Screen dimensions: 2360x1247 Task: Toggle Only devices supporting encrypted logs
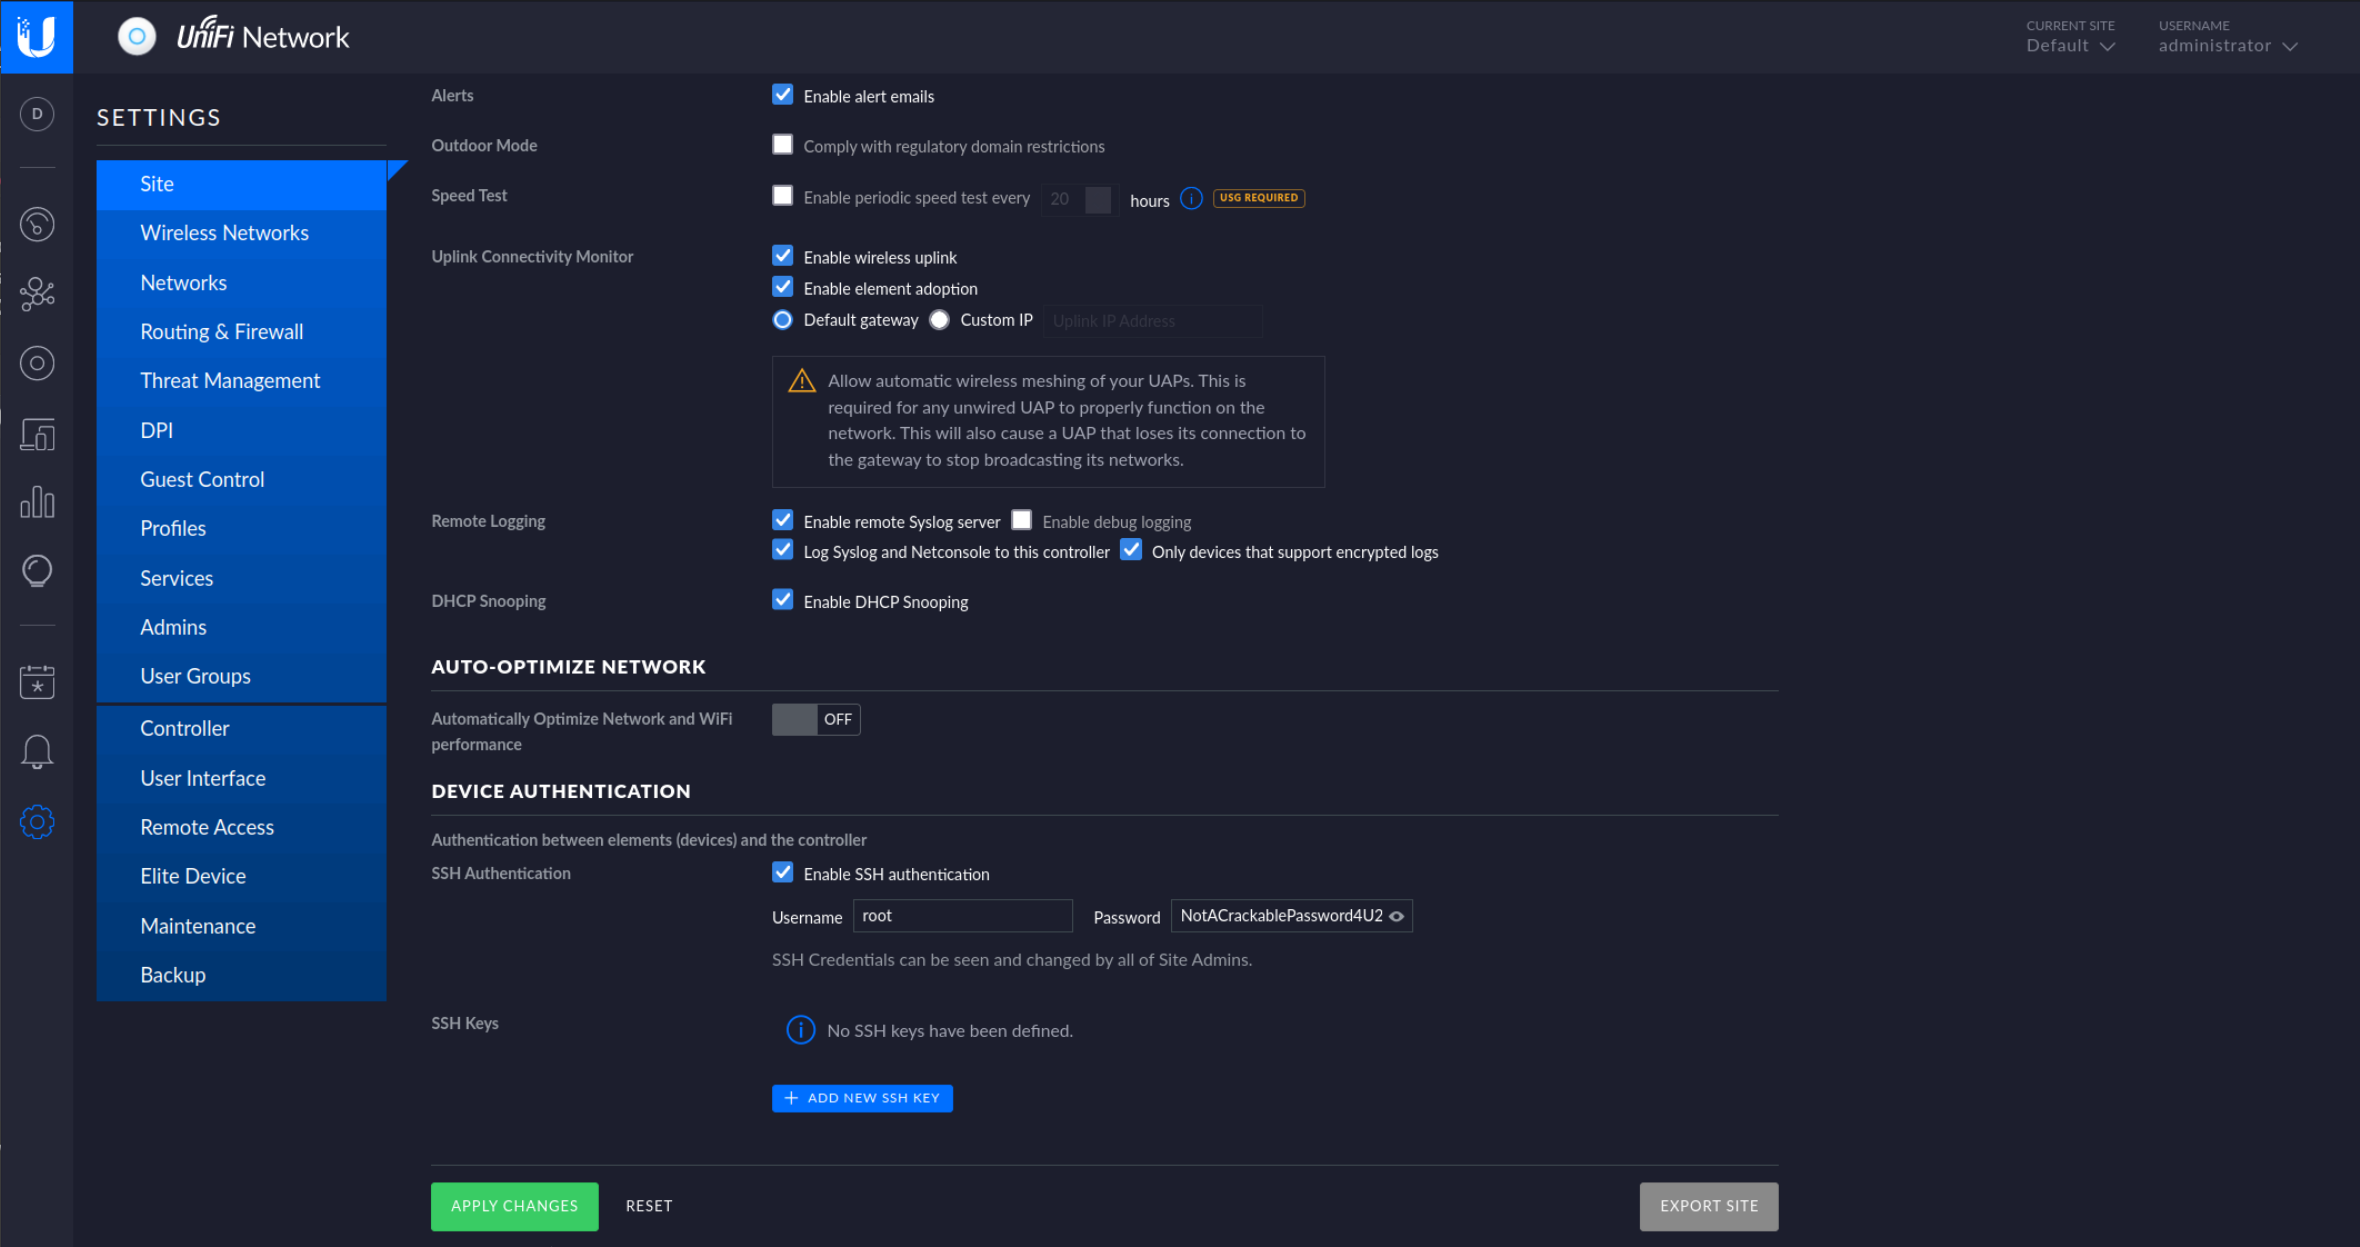point(1131,550)
